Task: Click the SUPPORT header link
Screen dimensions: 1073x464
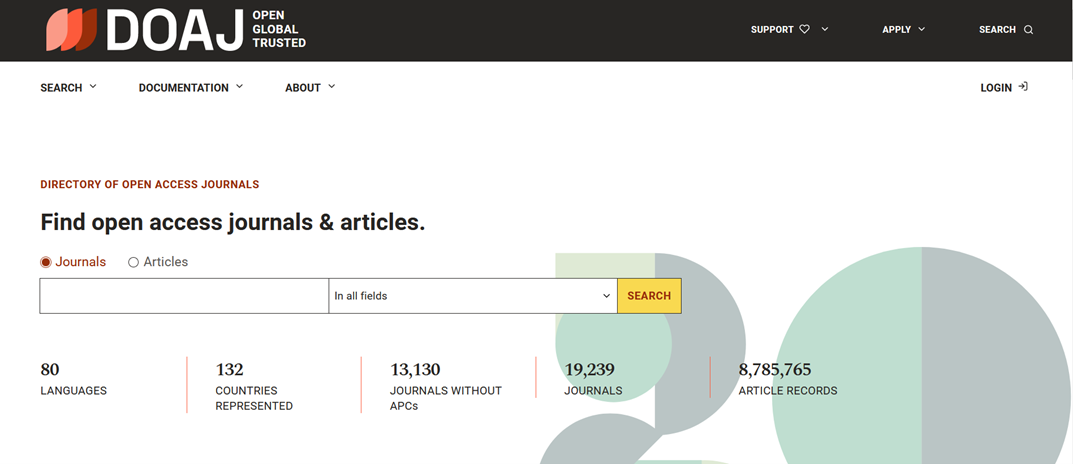Action: point(772,29)
